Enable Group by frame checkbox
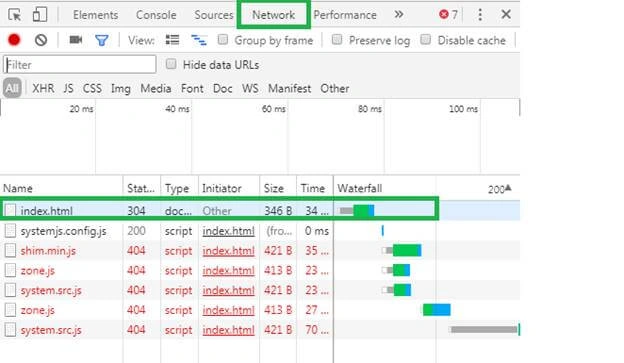Screen dimensions: 624x363 pos(223,39)
